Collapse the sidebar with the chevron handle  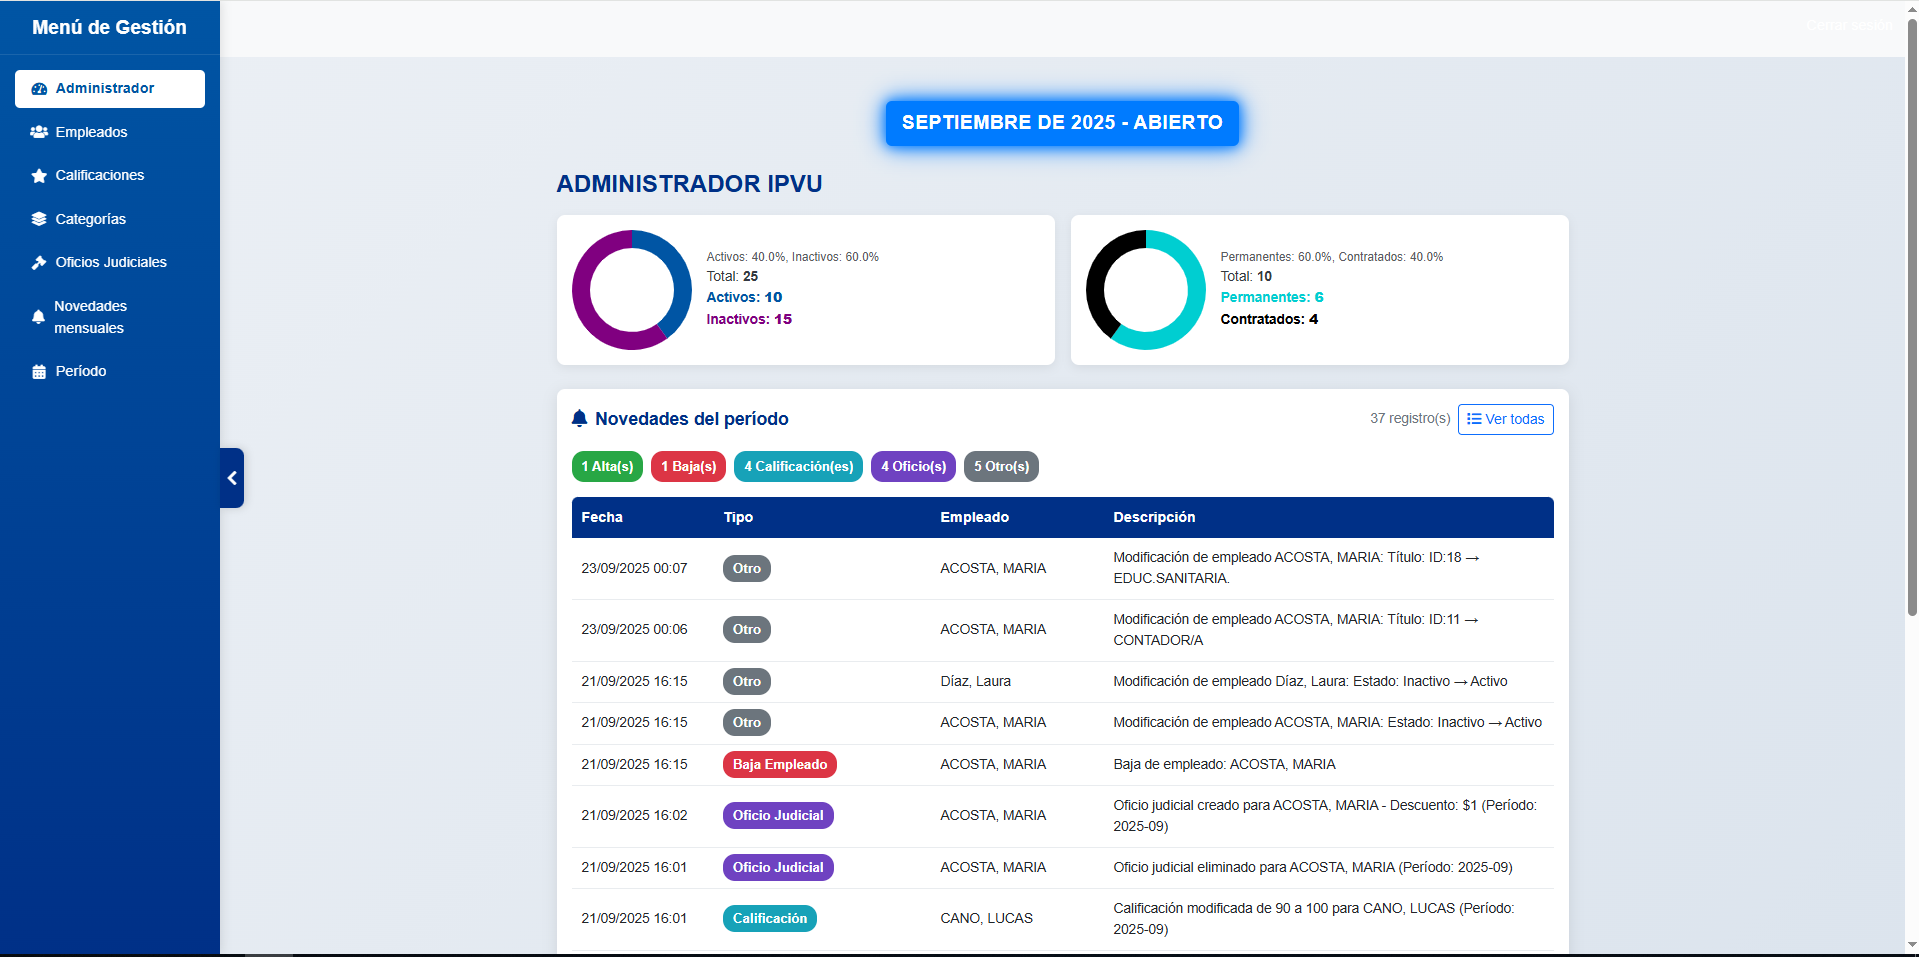232,478
